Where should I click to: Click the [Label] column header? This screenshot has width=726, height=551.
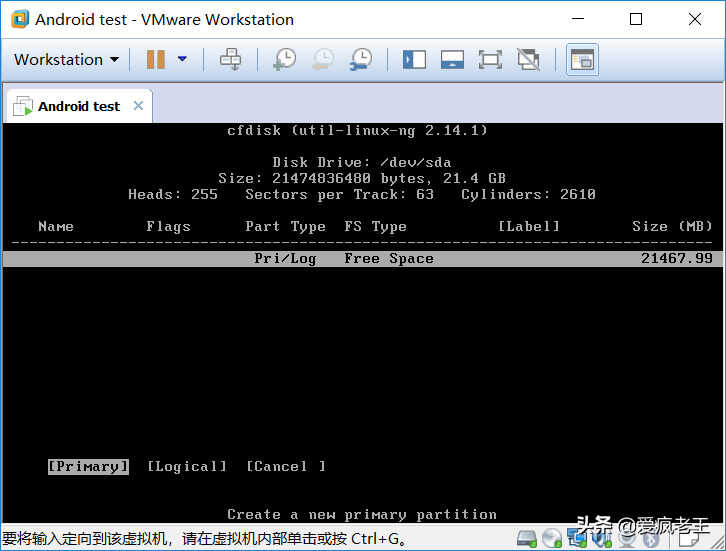pyautogui.click(x=528, y=226)
